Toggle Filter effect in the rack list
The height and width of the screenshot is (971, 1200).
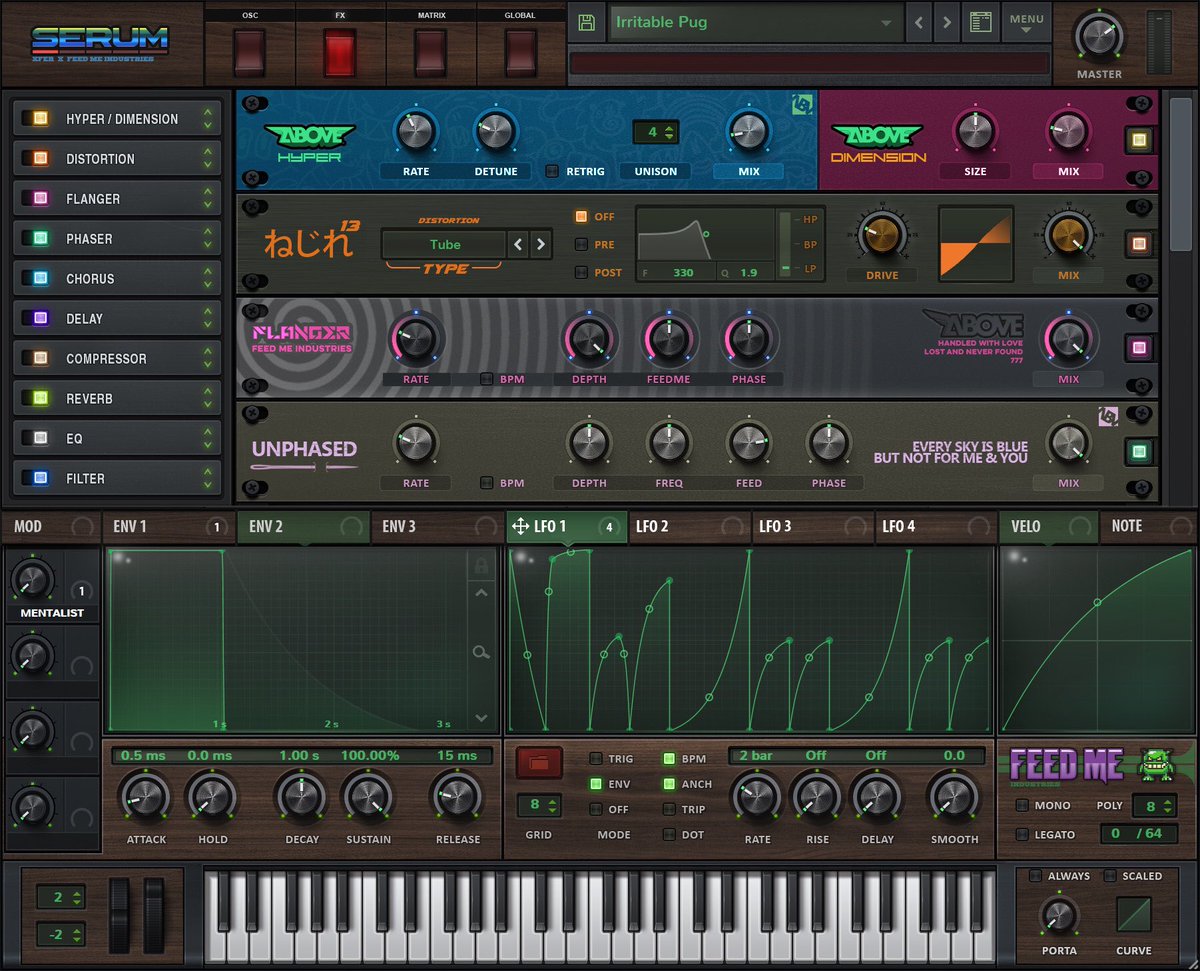tap(41, 478)
